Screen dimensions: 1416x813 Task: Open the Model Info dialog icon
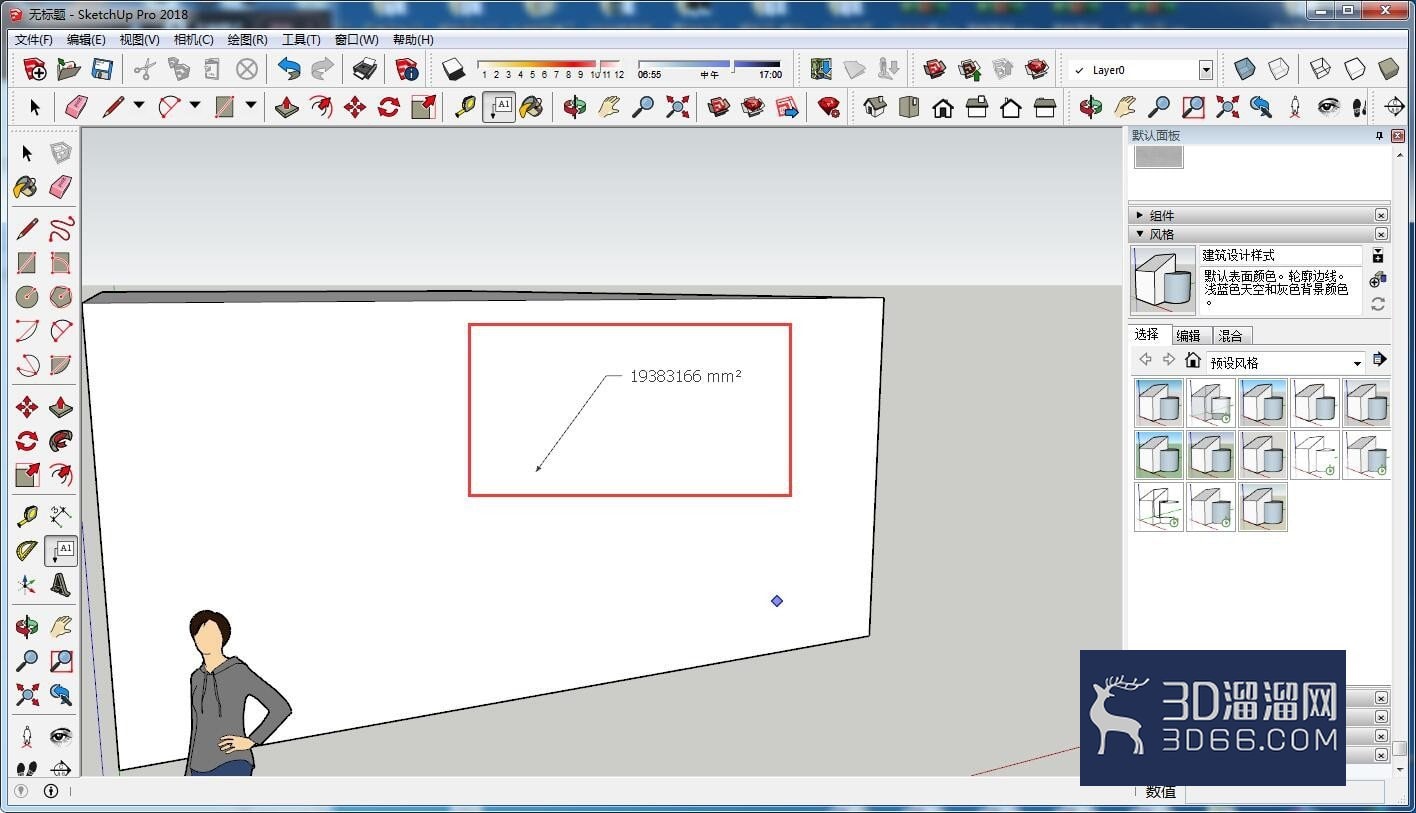407,69
